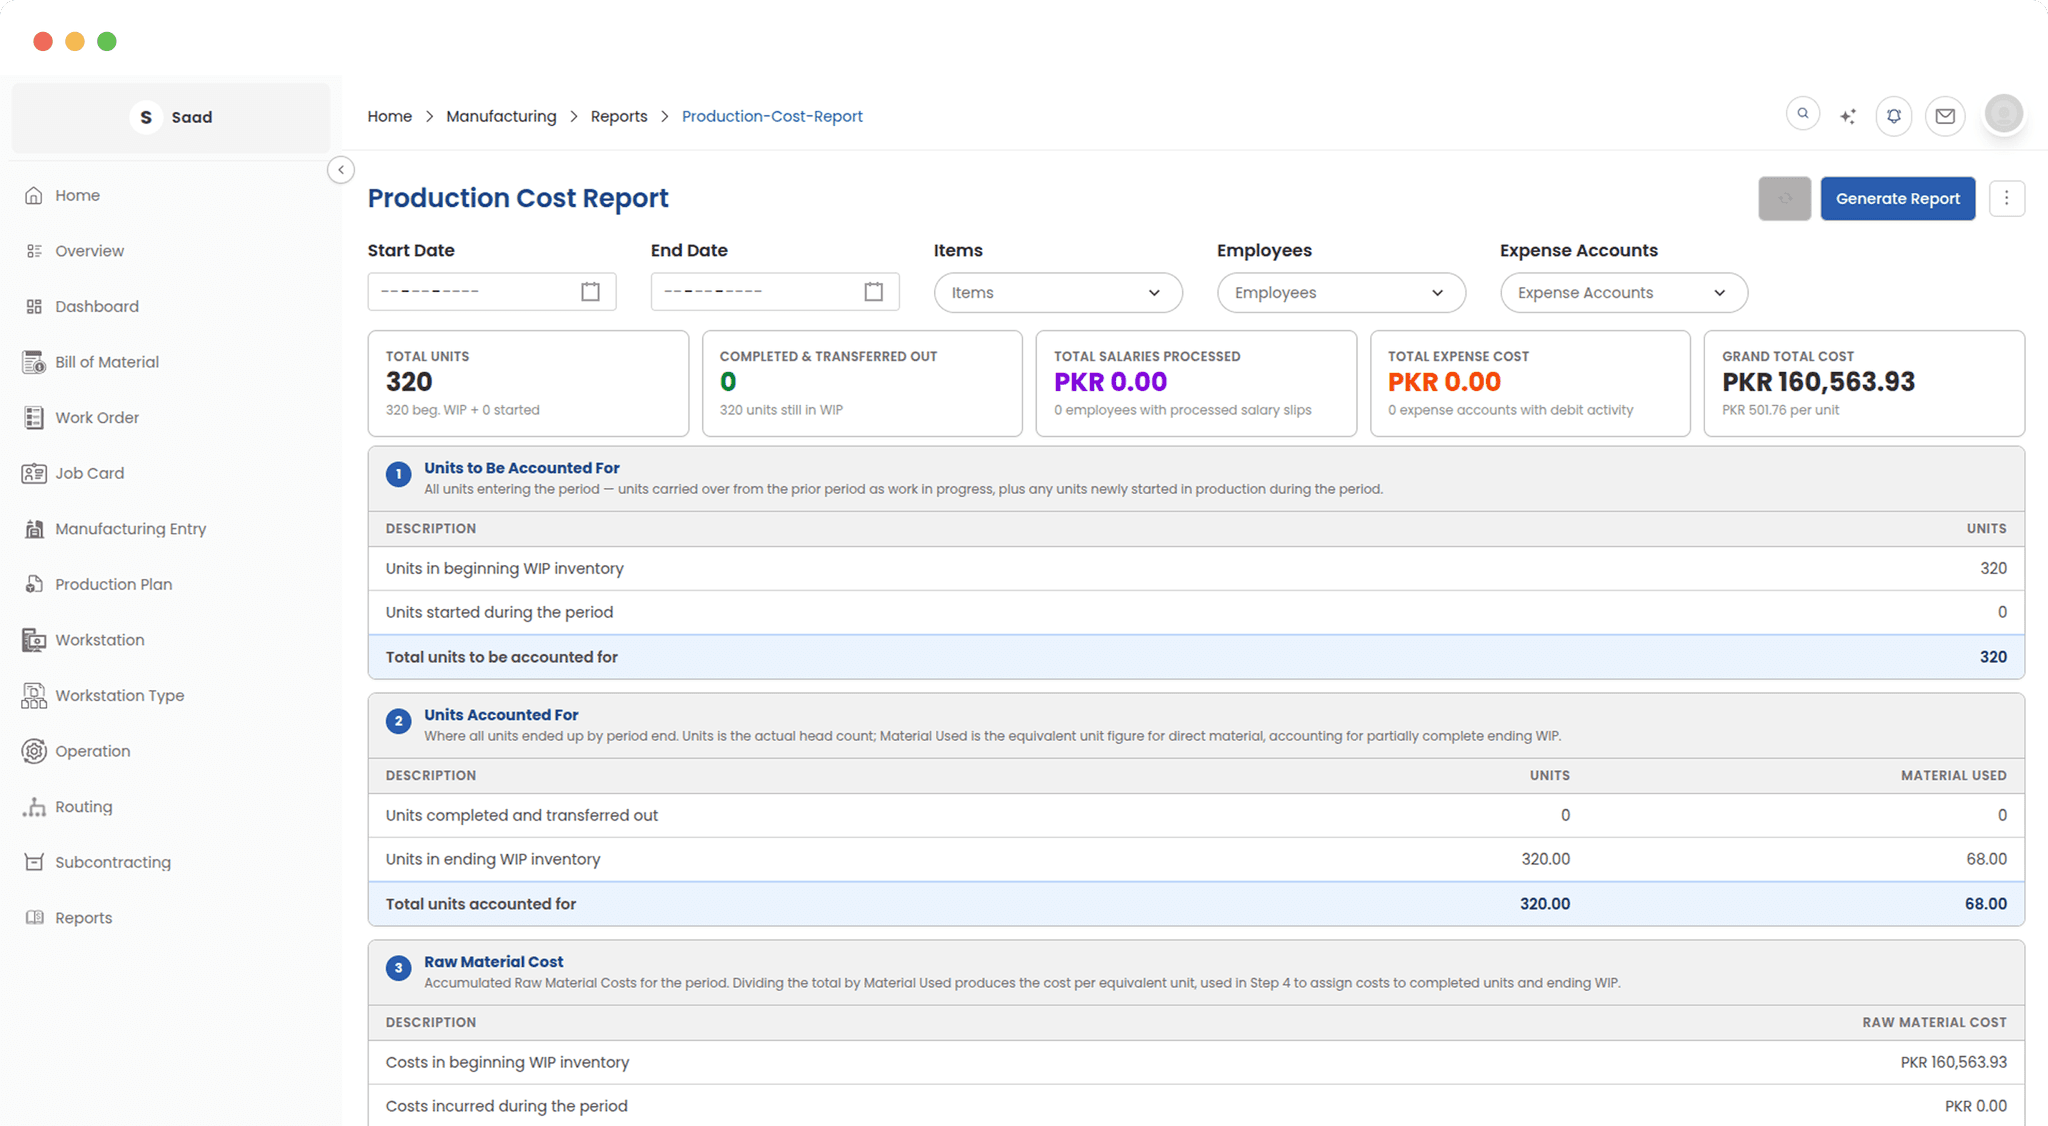The height and width of the screenshot is (1126, 2048).
Task: Toggle the End Date calendar picker
Action: pos(873,291)
